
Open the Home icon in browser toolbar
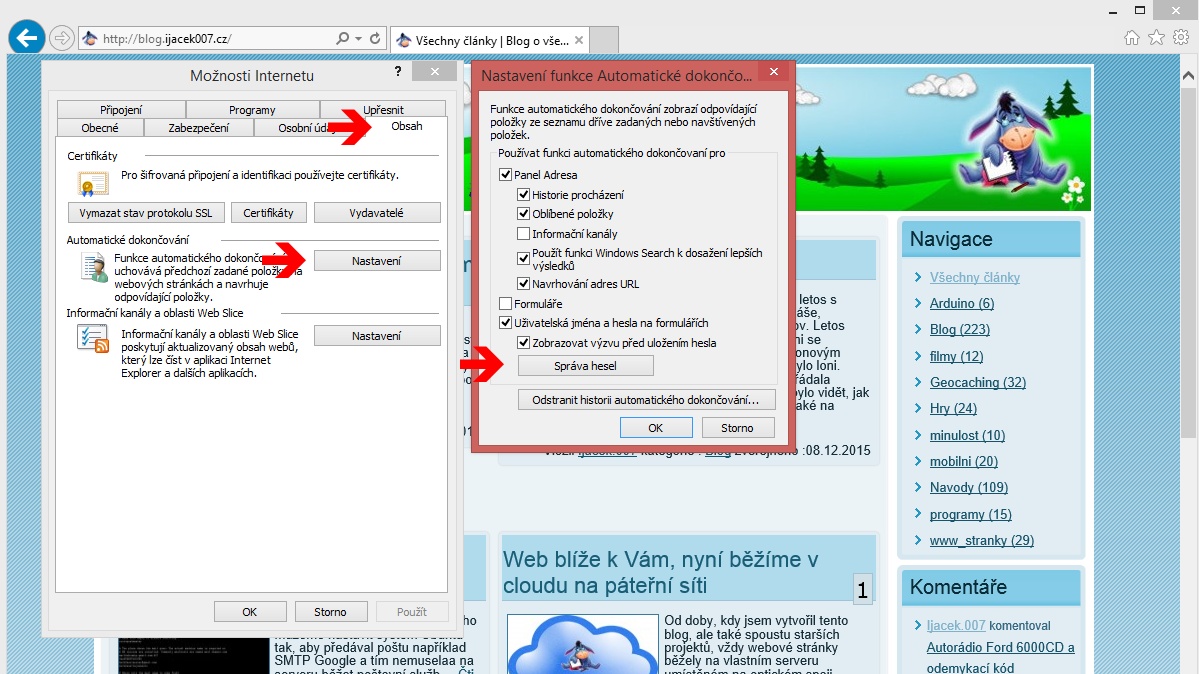(1132, 37)
